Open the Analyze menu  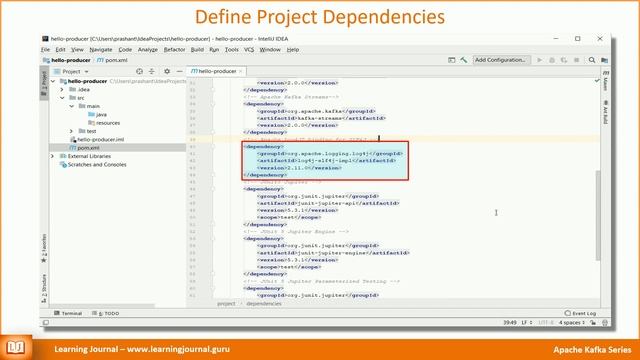(148, 49)
